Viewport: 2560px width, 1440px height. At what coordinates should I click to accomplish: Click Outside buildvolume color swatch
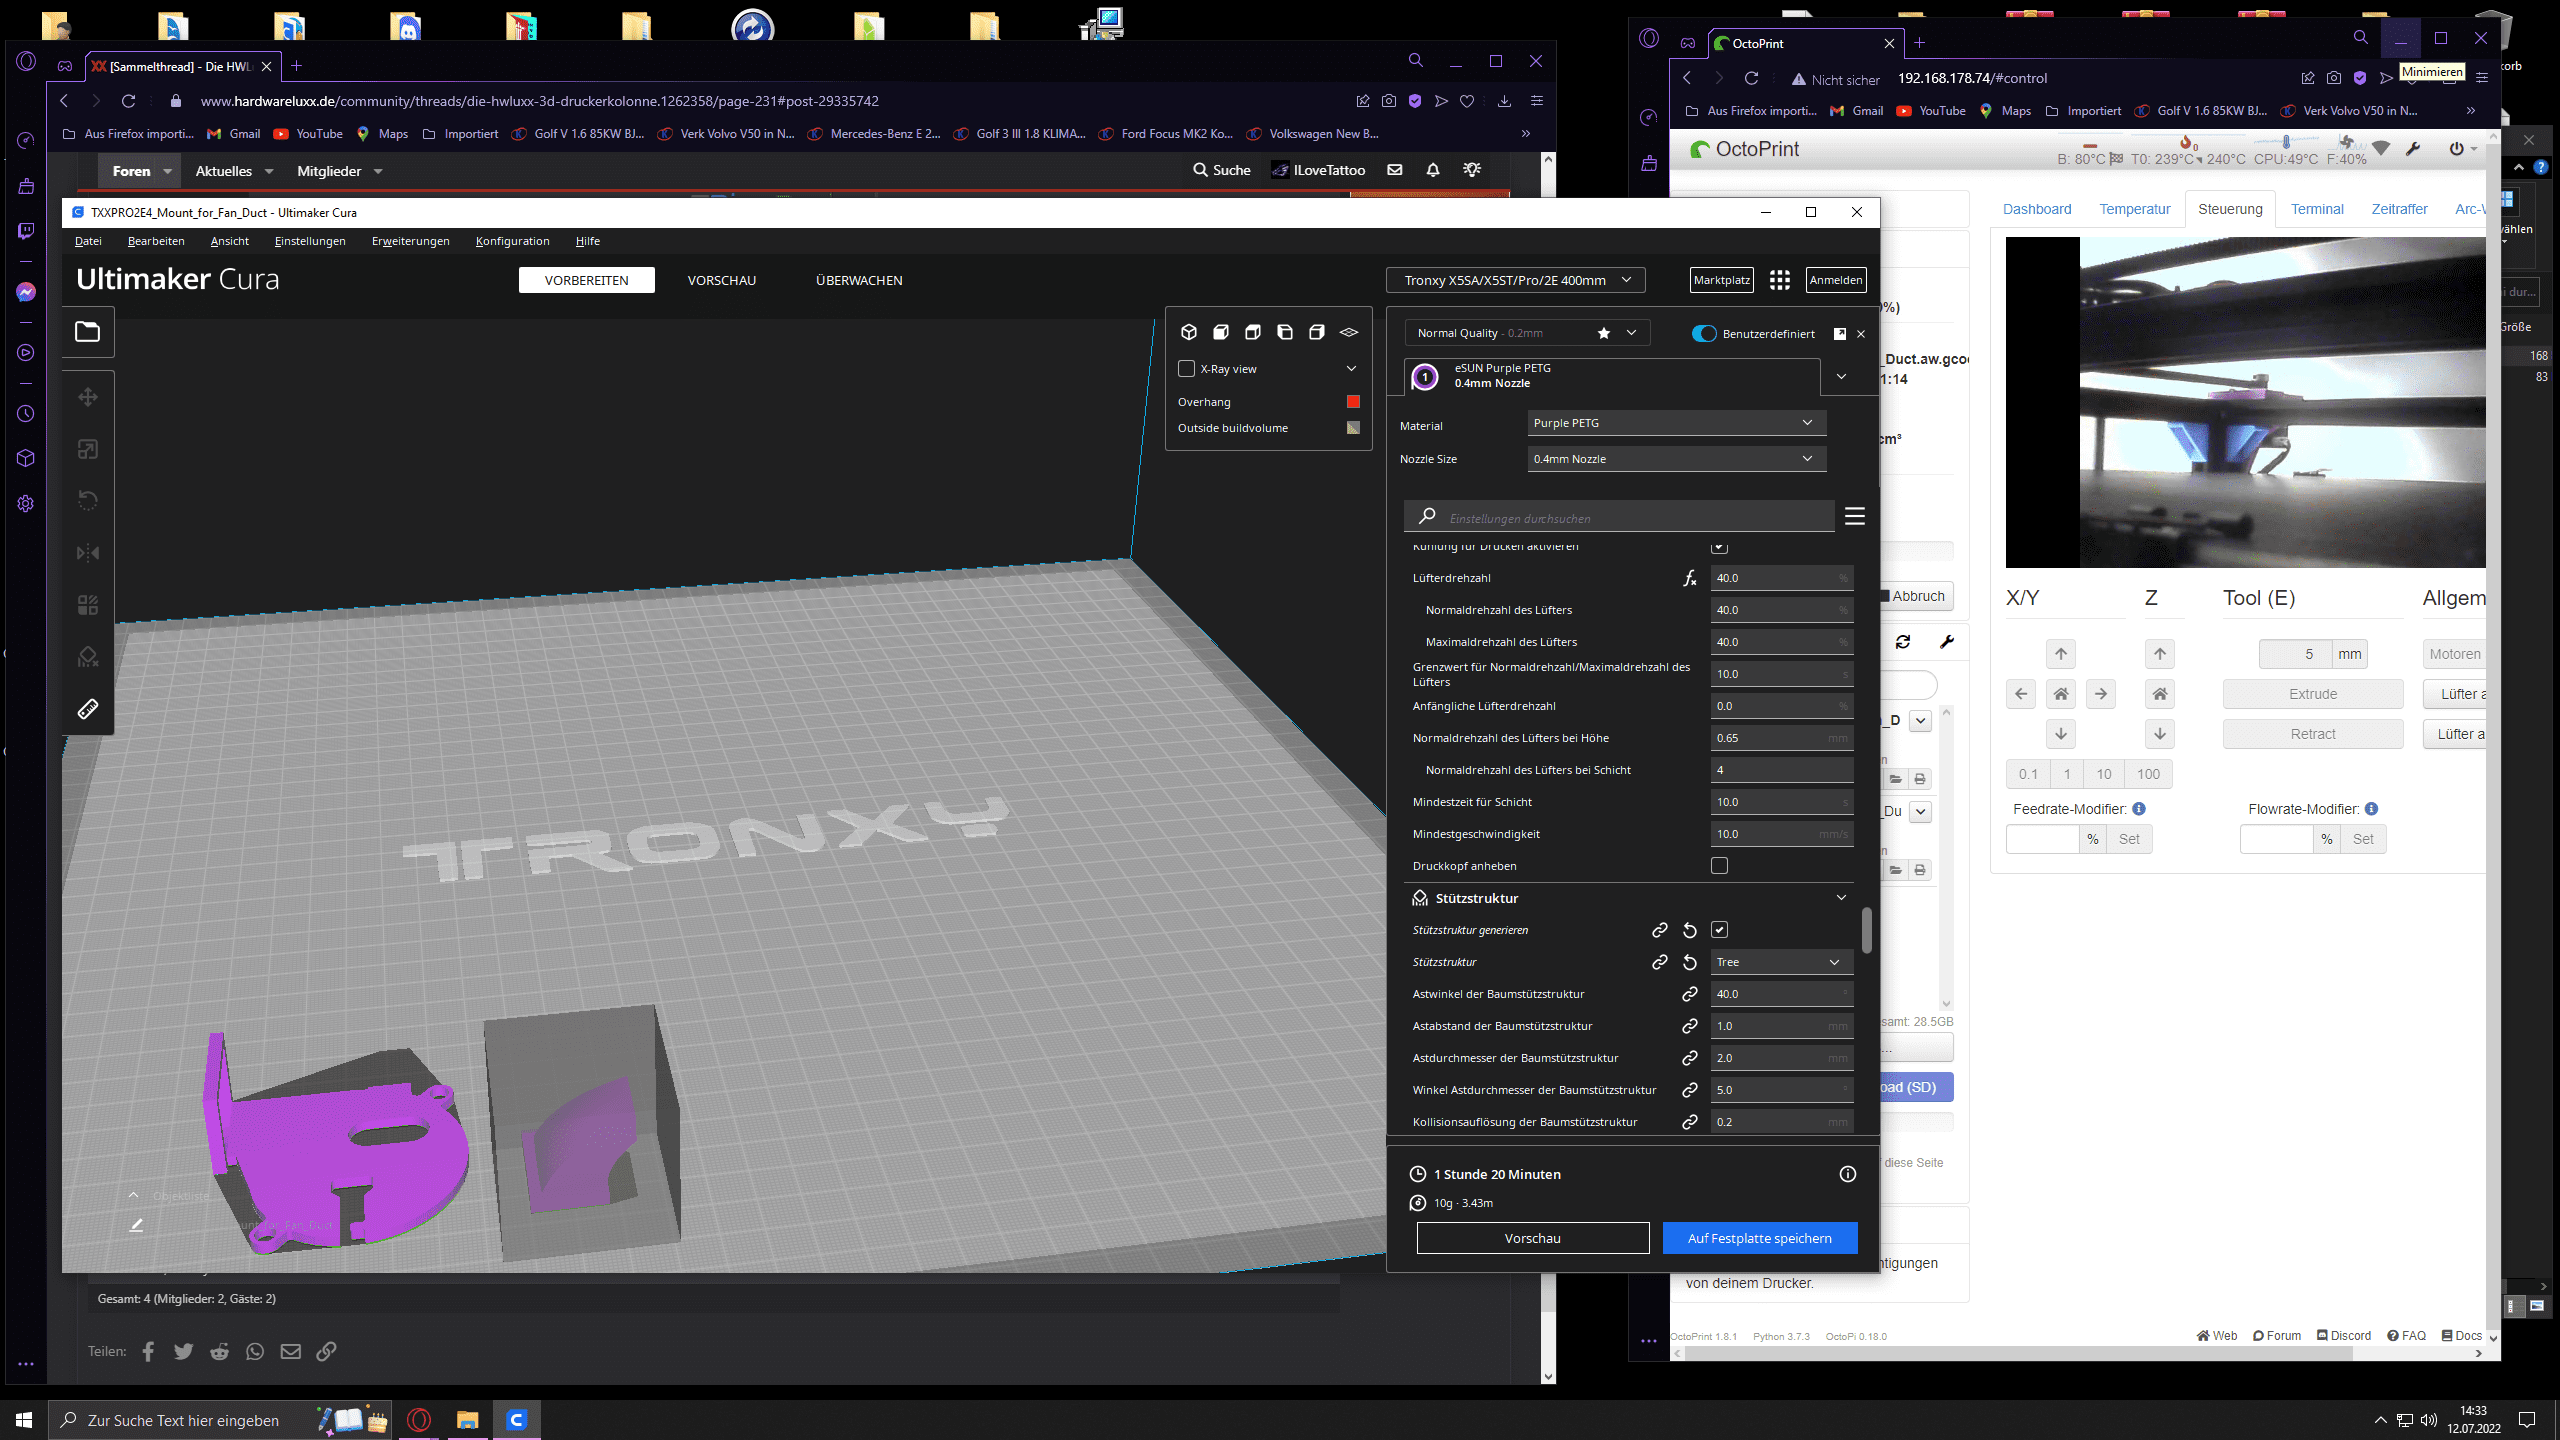(x=1353, y=428)
